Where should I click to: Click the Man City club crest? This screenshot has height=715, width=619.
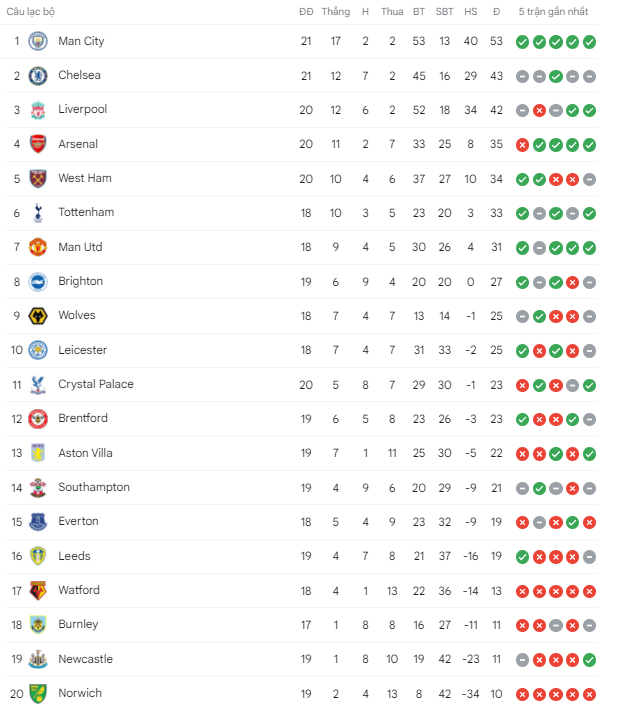[x=38, y=41]
